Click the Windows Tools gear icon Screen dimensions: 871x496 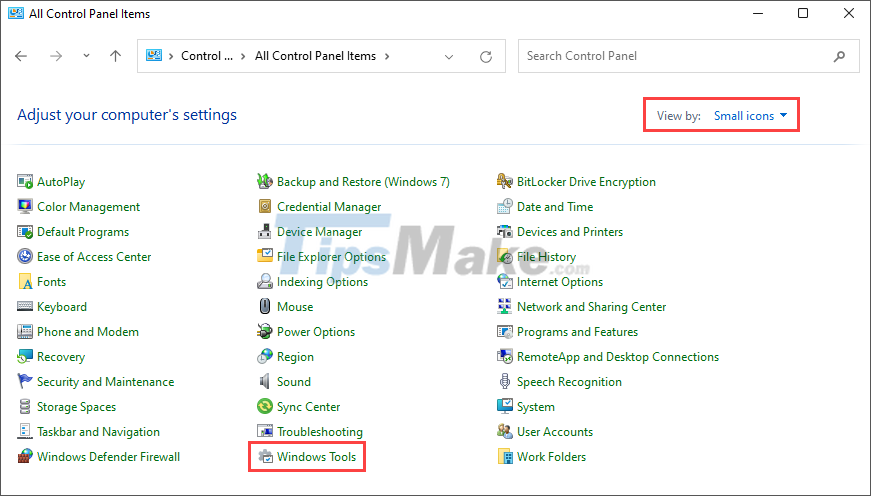266,457
